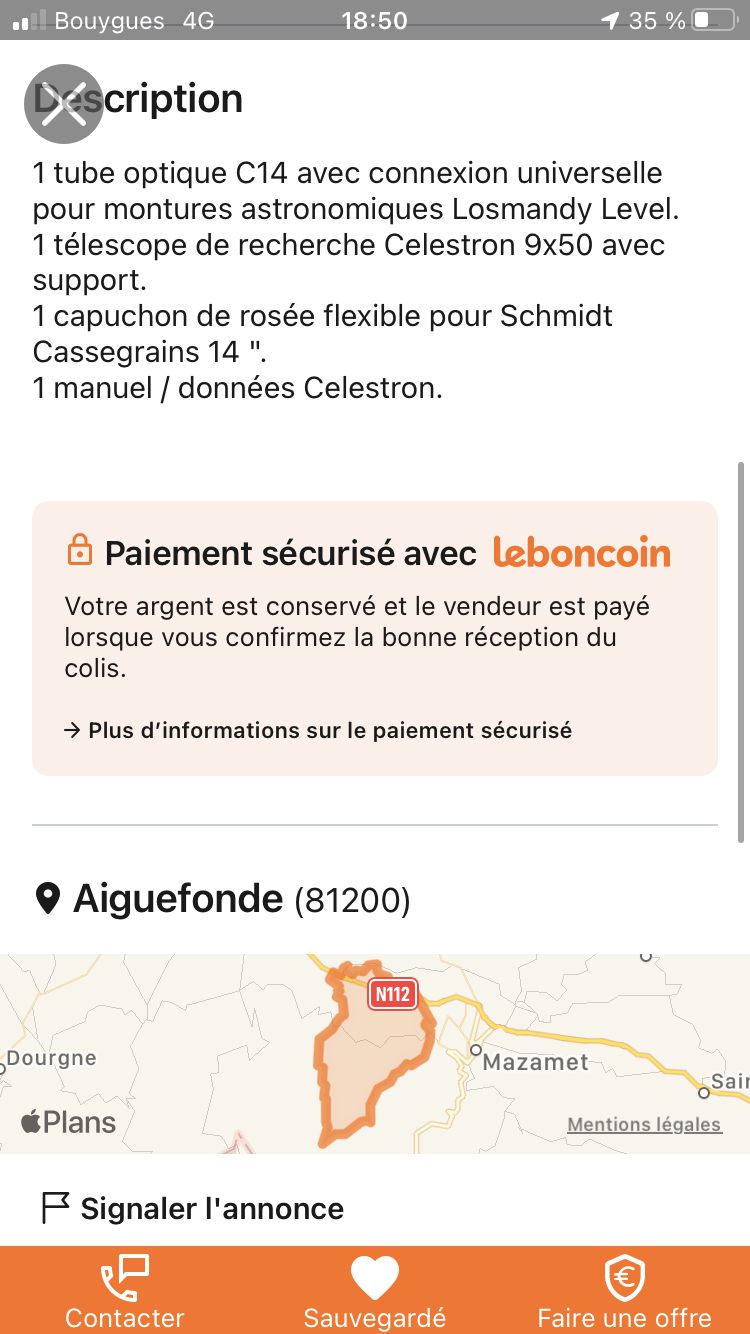Tap the page scrollbar on right edge
The height and width of the screenshot is (1334, 750).
tap(741, 650)
